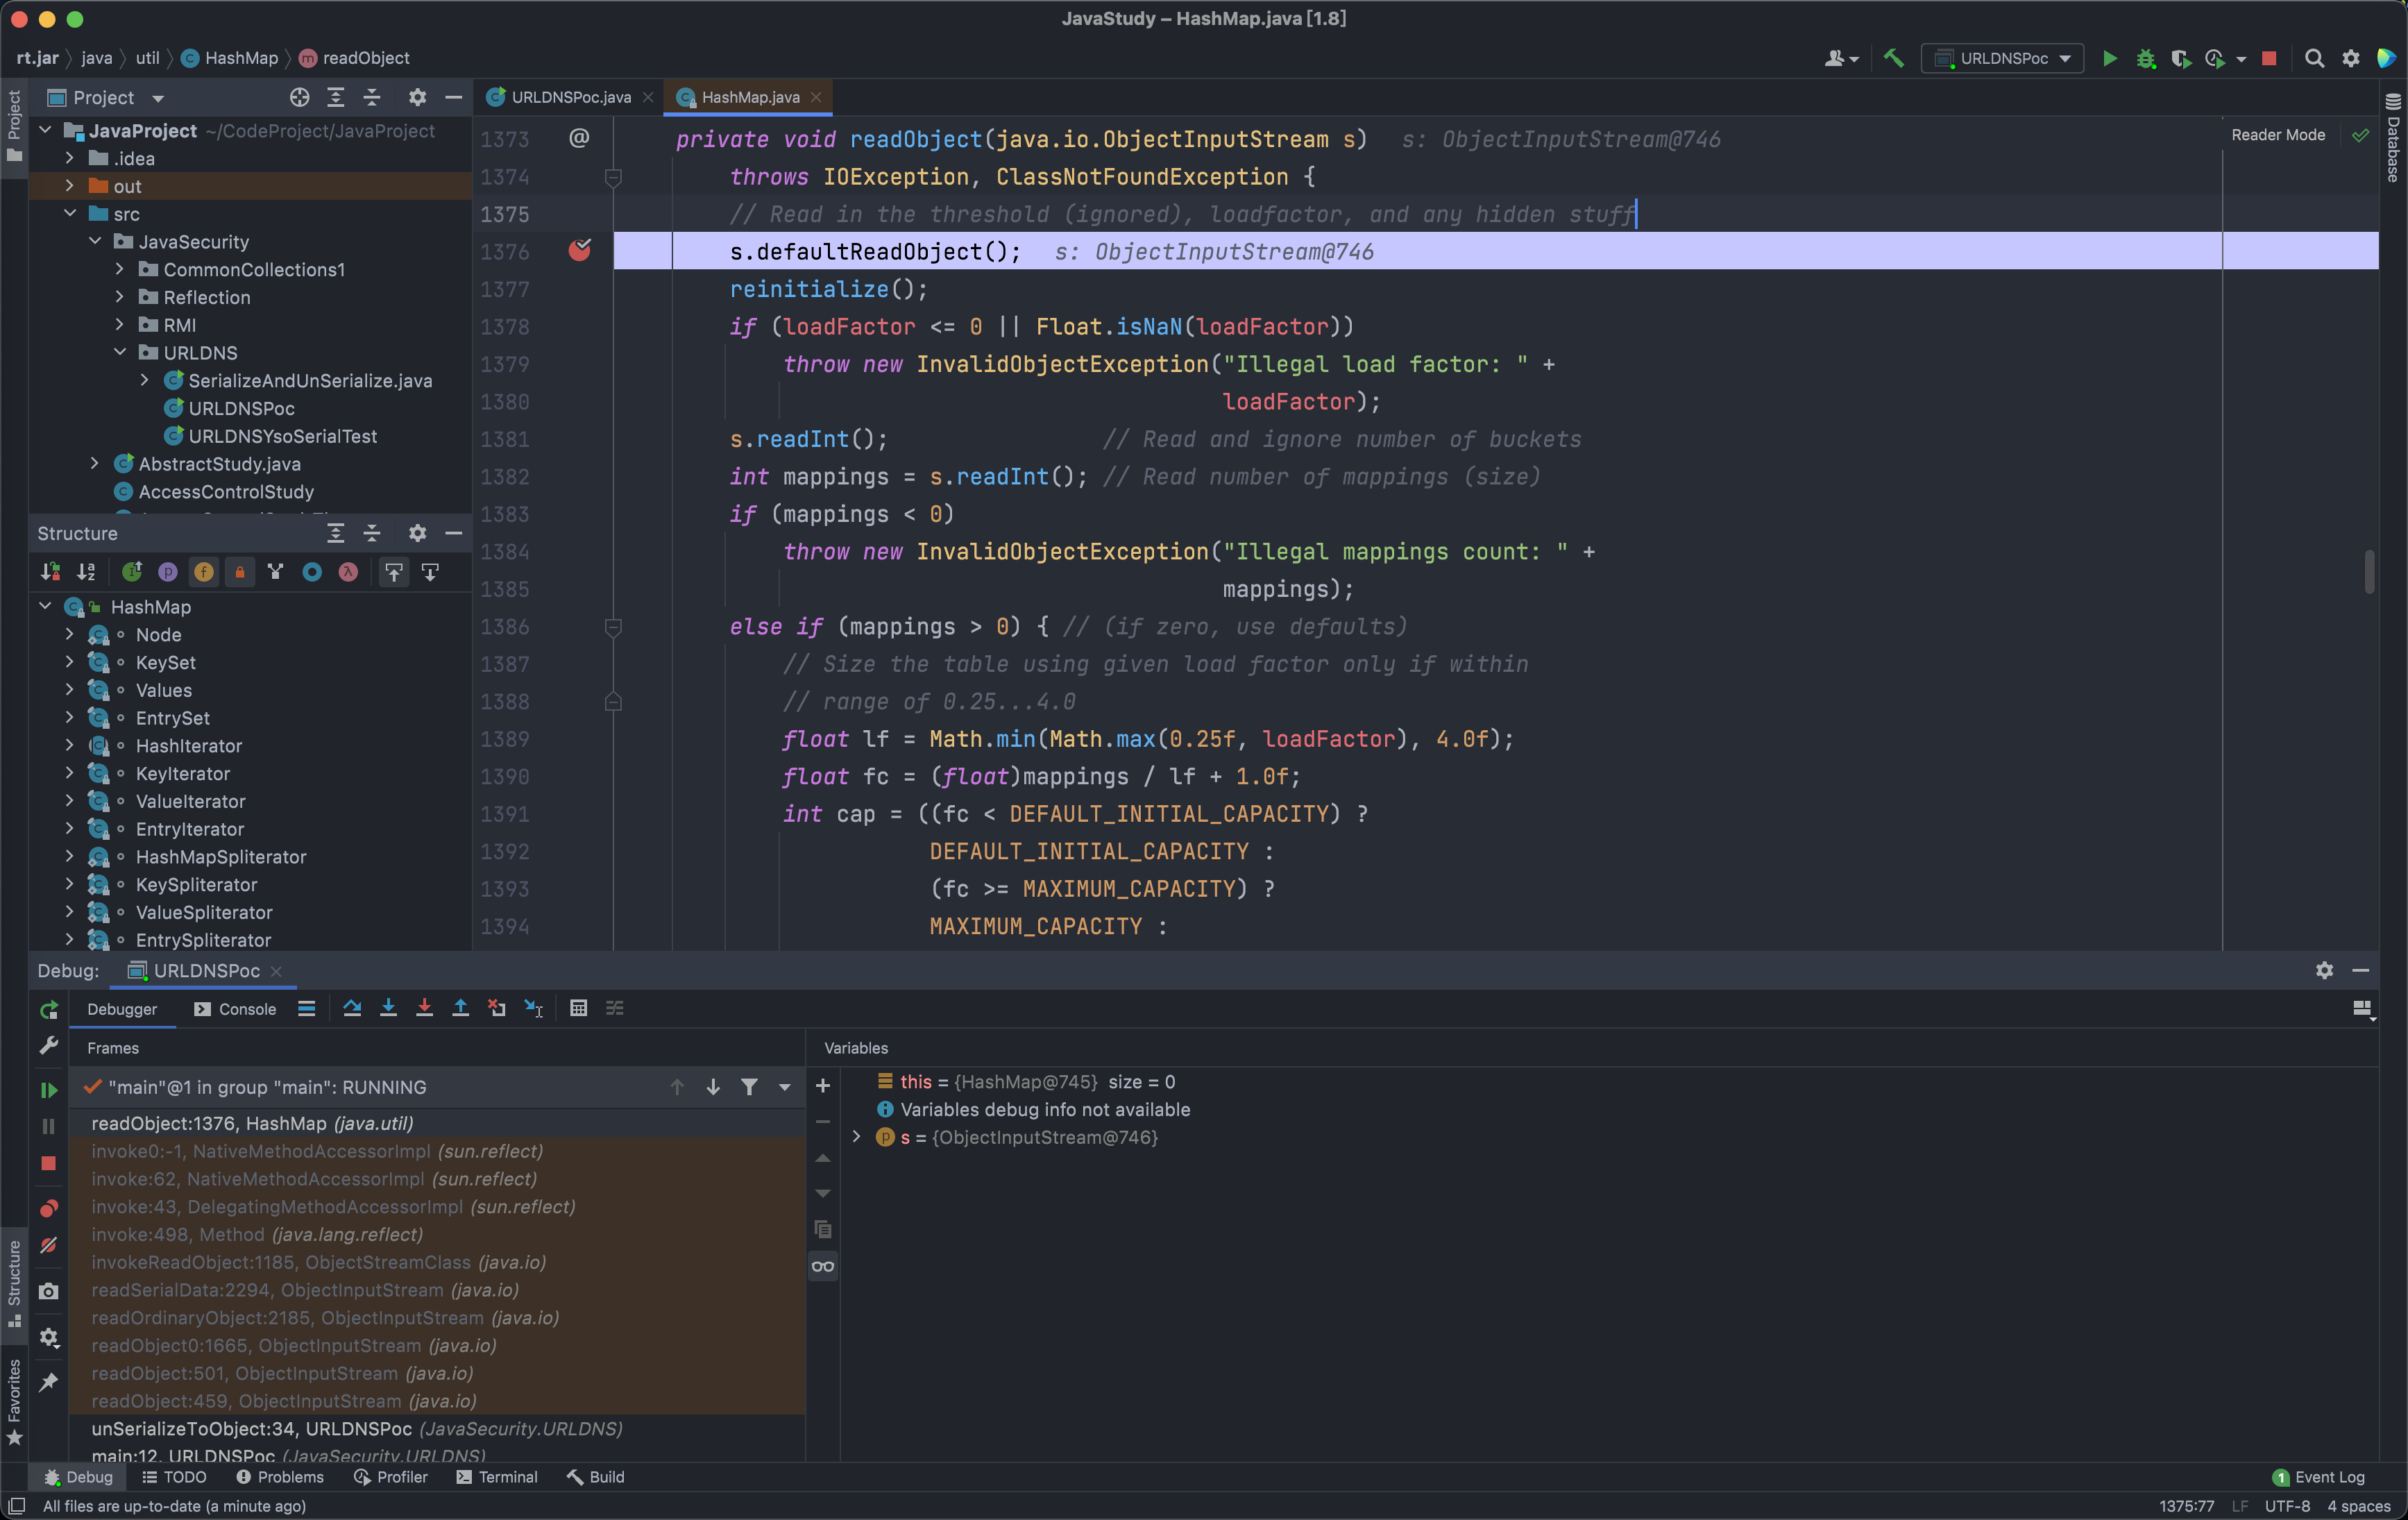
Task: Toggle Show non-public lock icon
Action: tap(240, 572)
